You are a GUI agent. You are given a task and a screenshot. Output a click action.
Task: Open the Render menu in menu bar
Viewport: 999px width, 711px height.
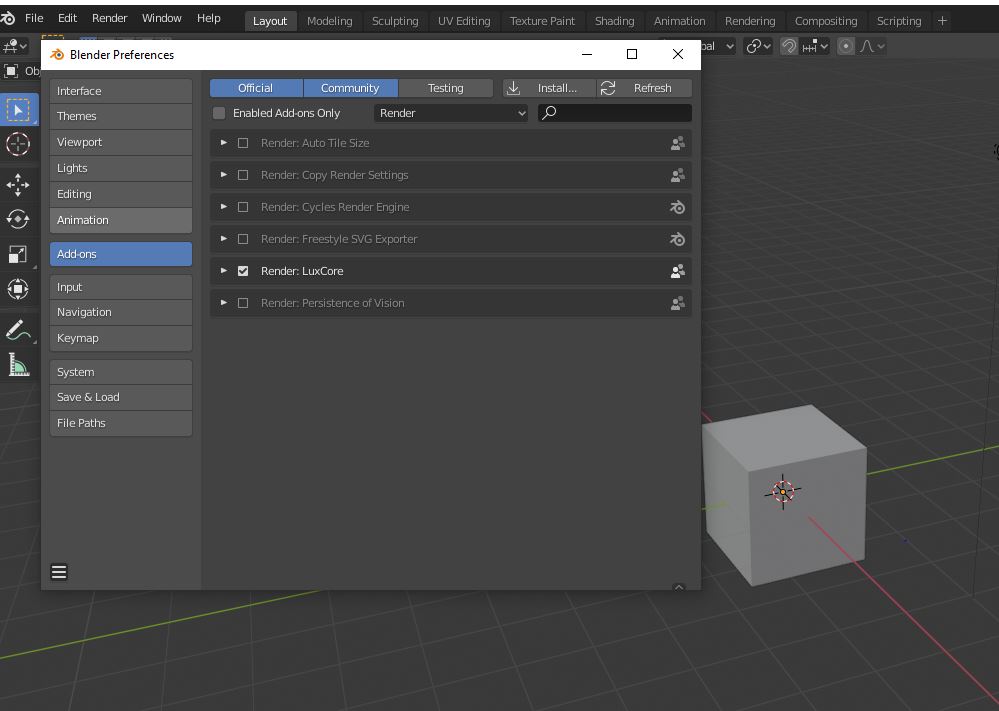click(109, 18)
